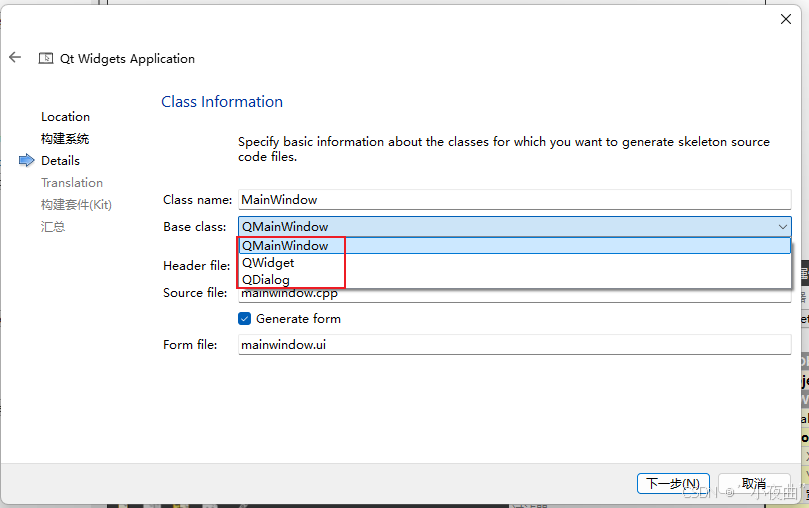Focus the Form file input field
This screenshot has height=508, width=809.
click(514, 345)
